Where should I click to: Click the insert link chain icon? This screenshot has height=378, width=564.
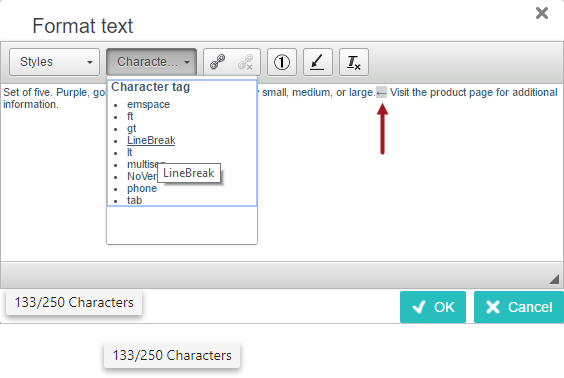coord(218,62)
